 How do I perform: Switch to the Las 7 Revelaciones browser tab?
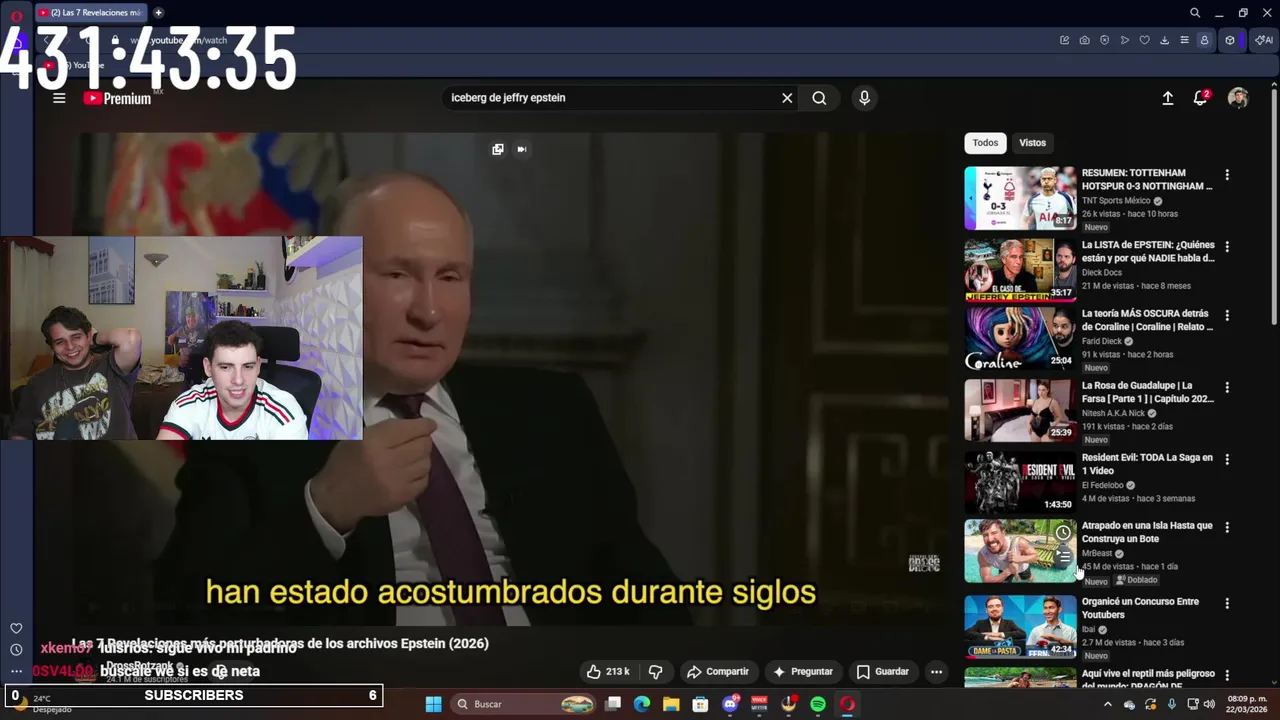(91, 12)
